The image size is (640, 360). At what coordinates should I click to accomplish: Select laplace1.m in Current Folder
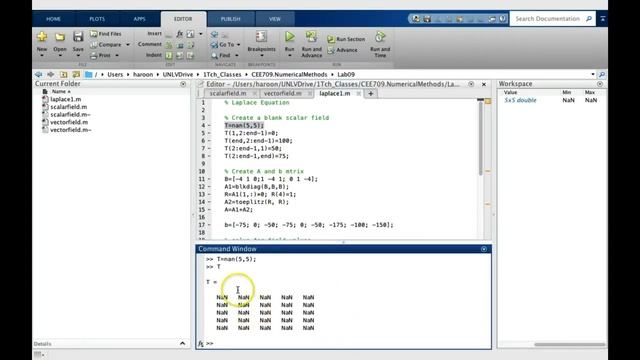[65, 99]
